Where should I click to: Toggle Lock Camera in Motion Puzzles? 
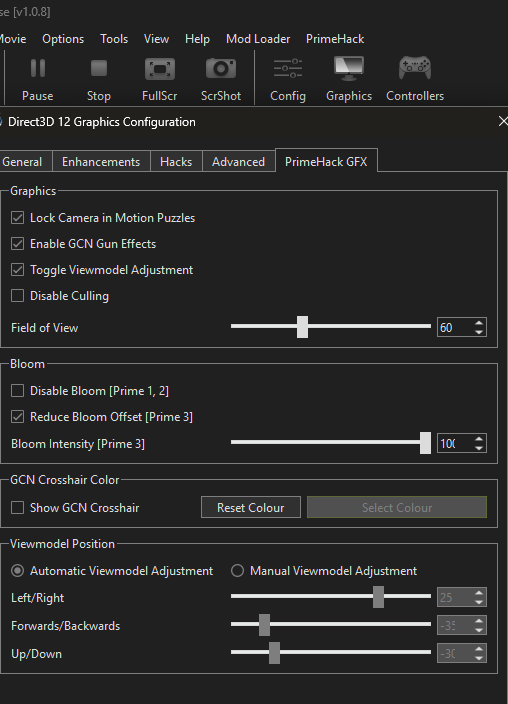pos(18,218)
